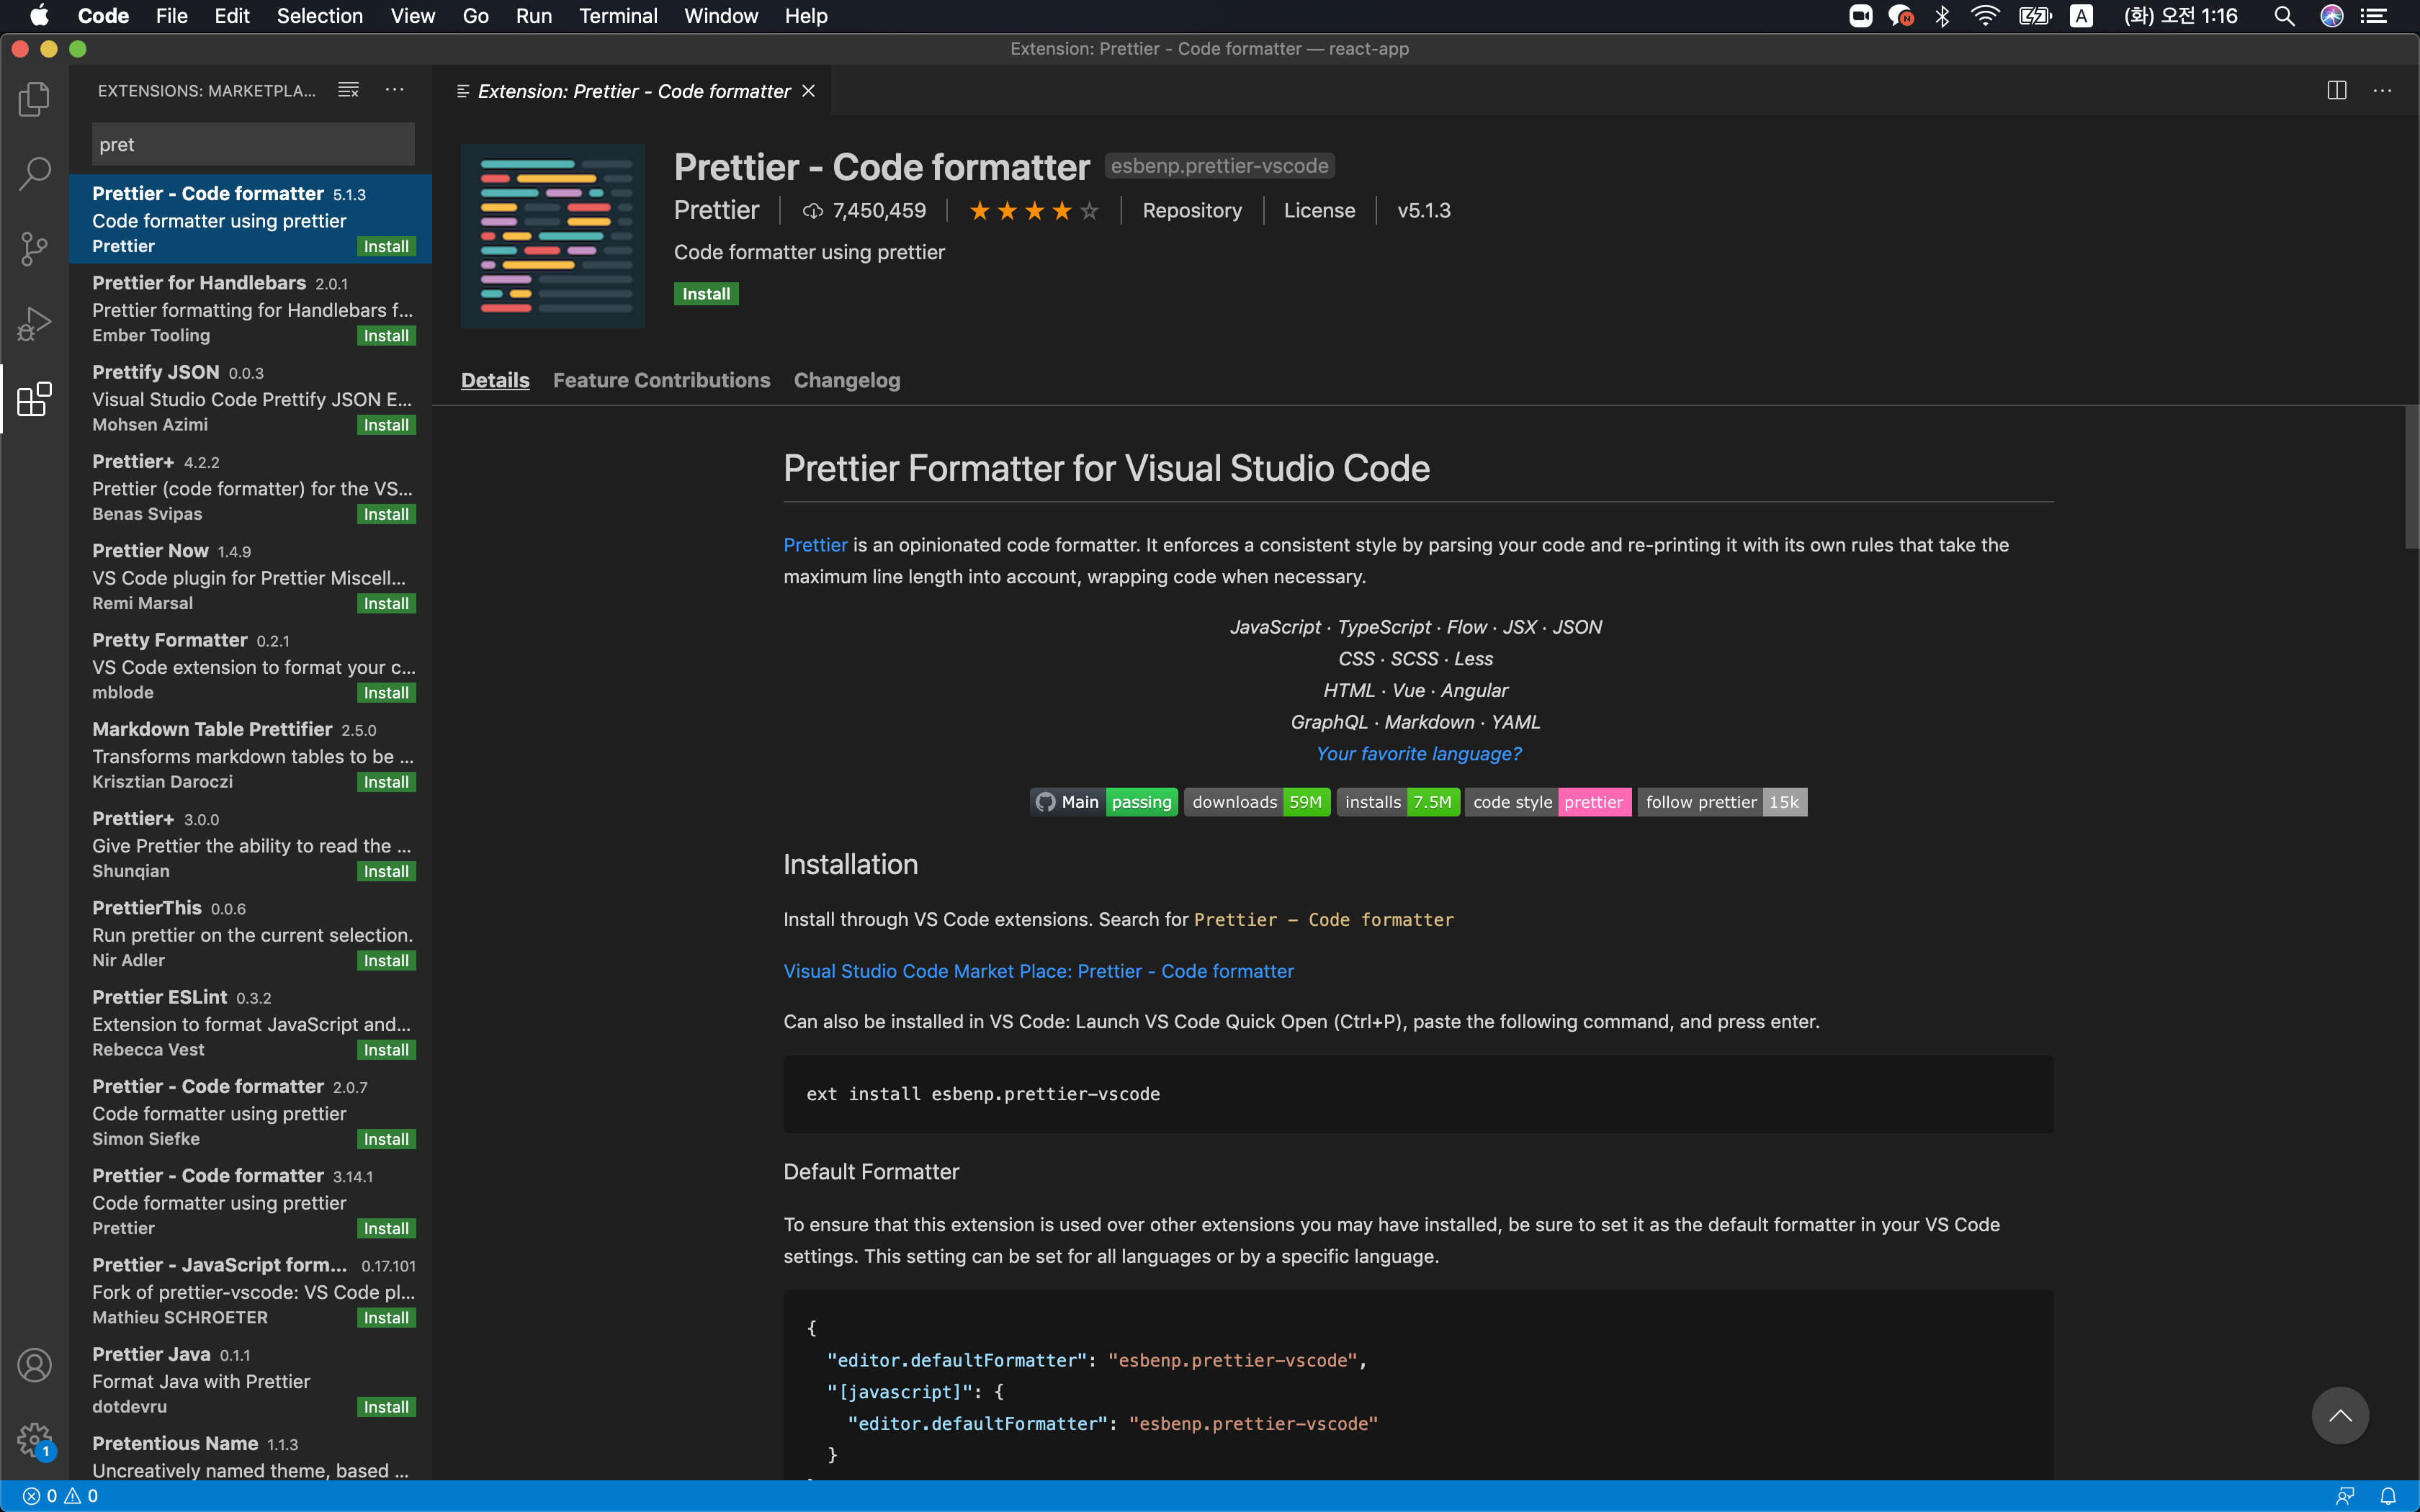
Task: Open the Repository link
Action: tap(1192, 210)
